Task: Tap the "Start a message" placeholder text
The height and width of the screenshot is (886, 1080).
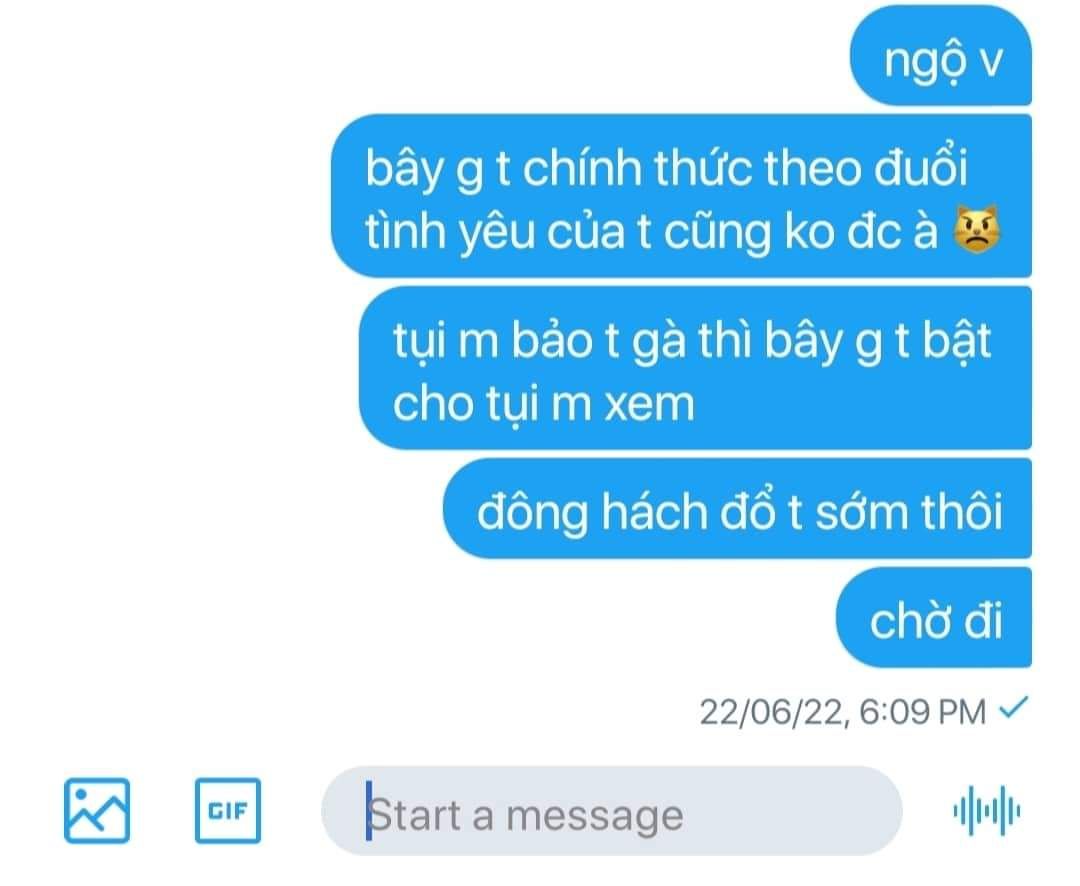Action: (526, 815)
